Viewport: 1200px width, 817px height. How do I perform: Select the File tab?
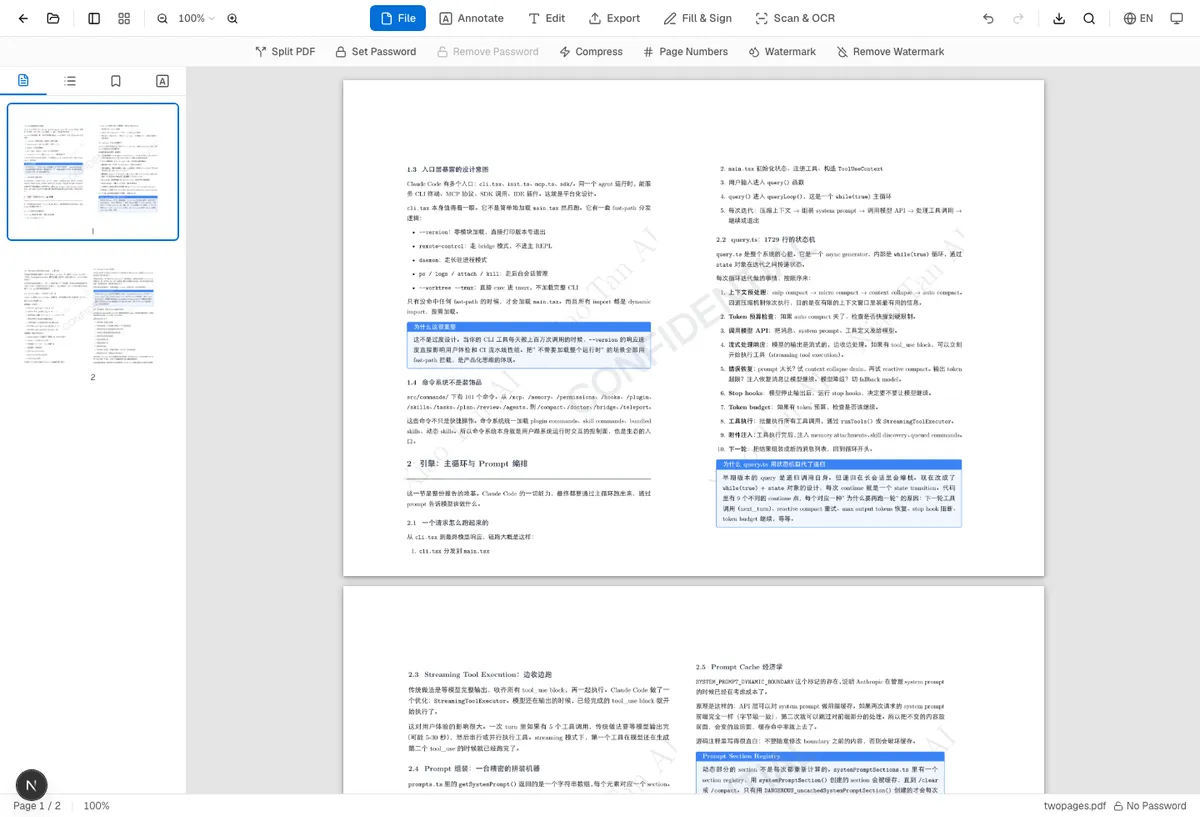397,18
